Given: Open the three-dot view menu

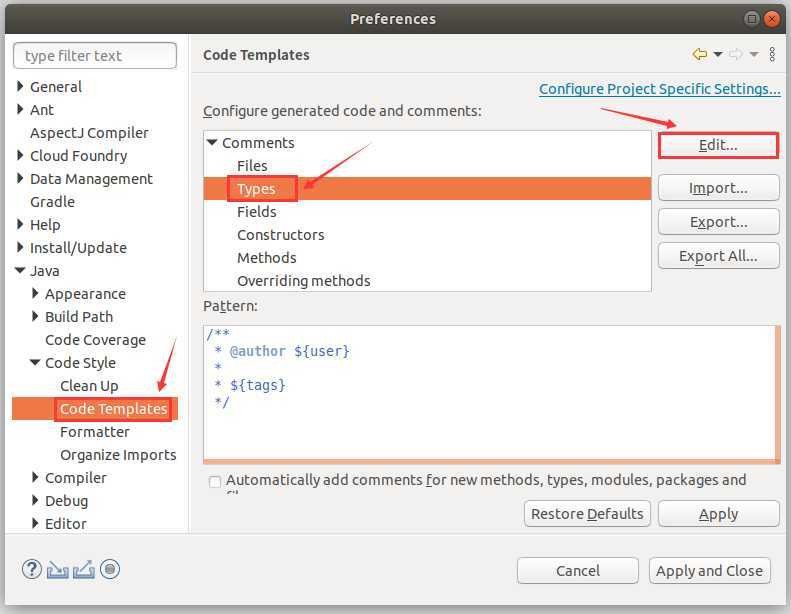Looking at the screenshot, I should pos(772,55).
